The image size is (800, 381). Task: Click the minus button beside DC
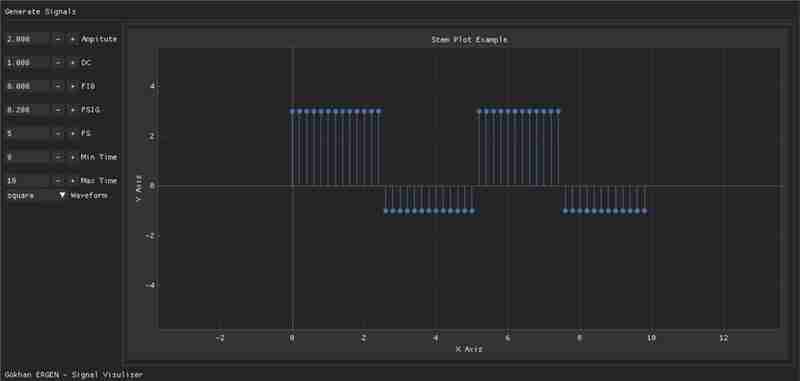[x=58, y=63]
